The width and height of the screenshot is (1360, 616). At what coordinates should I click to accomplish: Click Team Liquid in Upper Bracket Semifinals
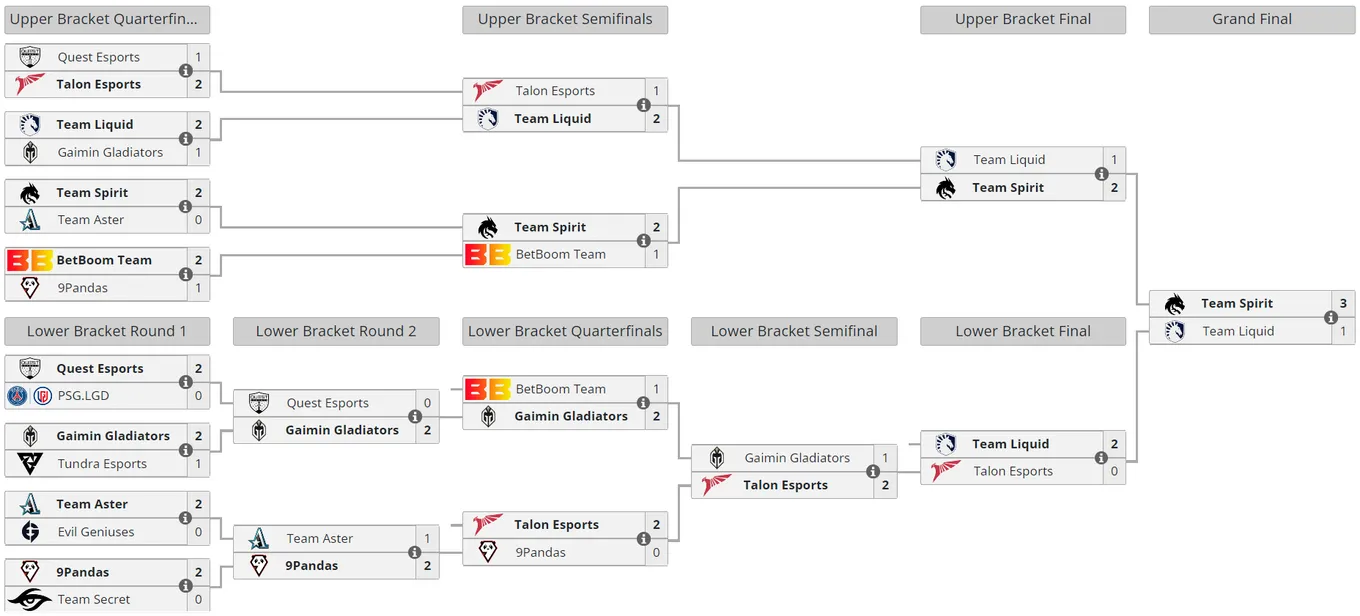point(552,119)
